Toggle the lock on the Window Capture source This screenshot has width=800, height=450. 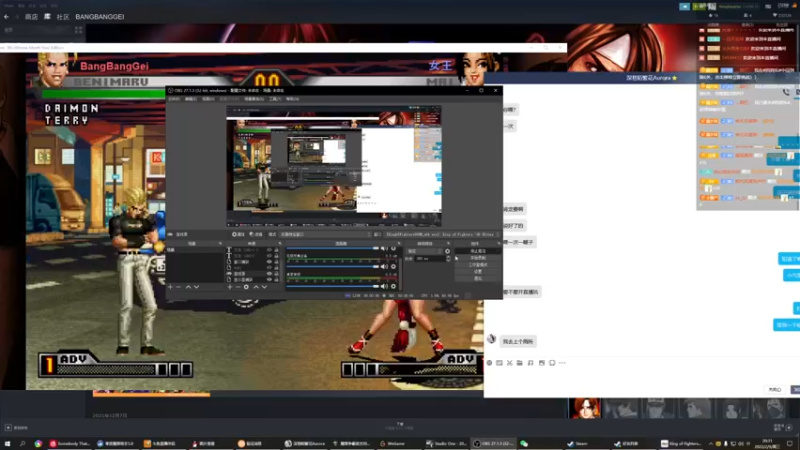pyautogui.click(x=277, y=262)
